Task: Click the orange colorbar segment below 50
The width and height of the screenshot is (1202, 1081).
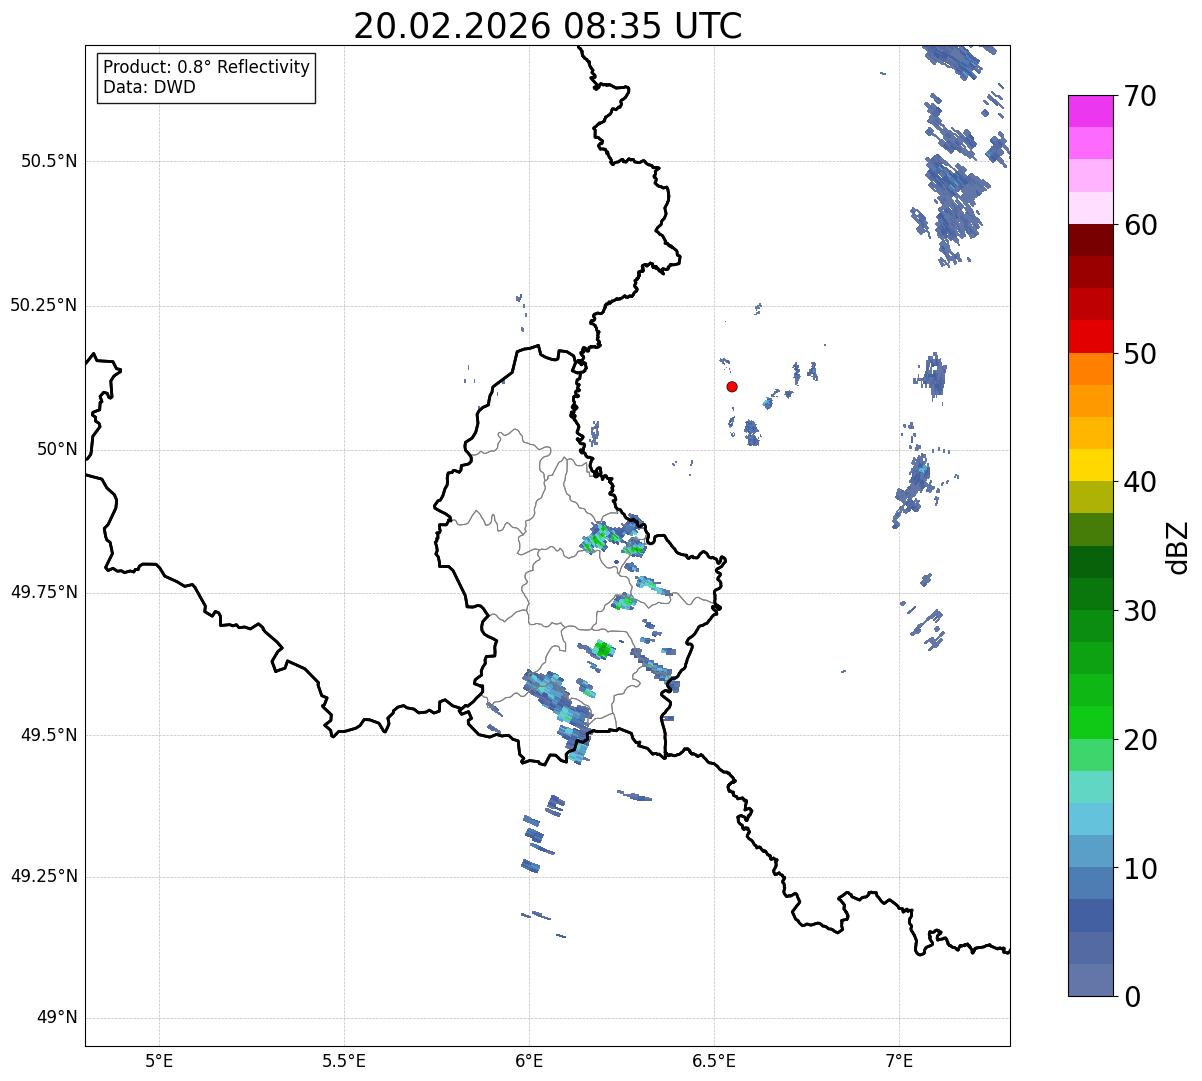Action: click(1090, 369)
